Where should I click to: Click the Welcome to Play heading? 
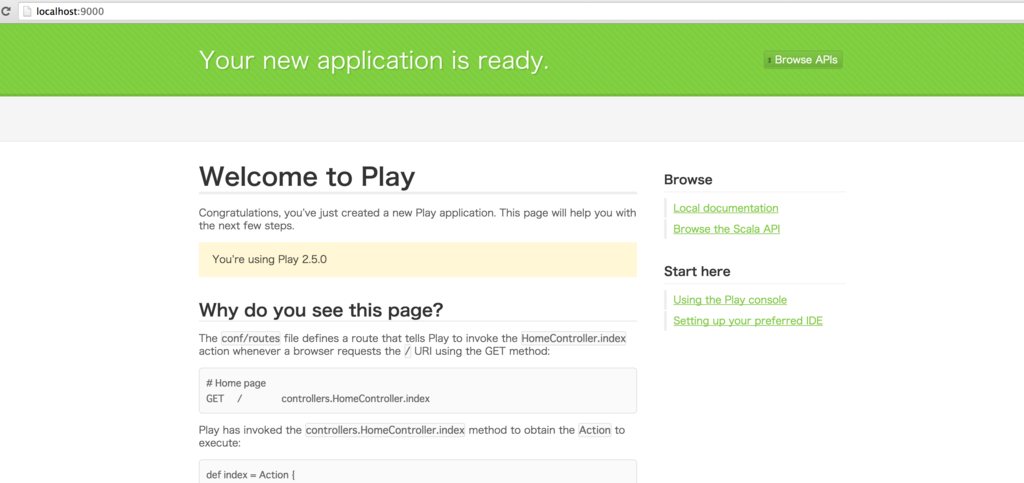[x=306, y=177]
